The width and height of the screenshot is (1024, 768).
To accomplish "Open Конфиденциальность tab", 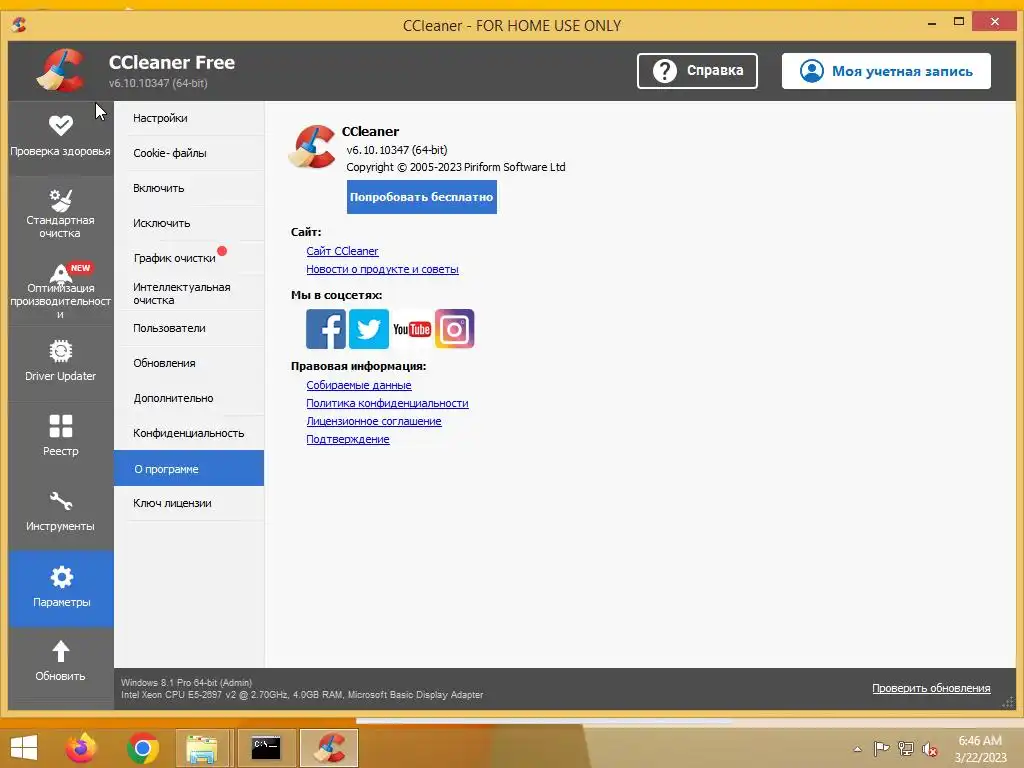I will (x=189, y=433).
